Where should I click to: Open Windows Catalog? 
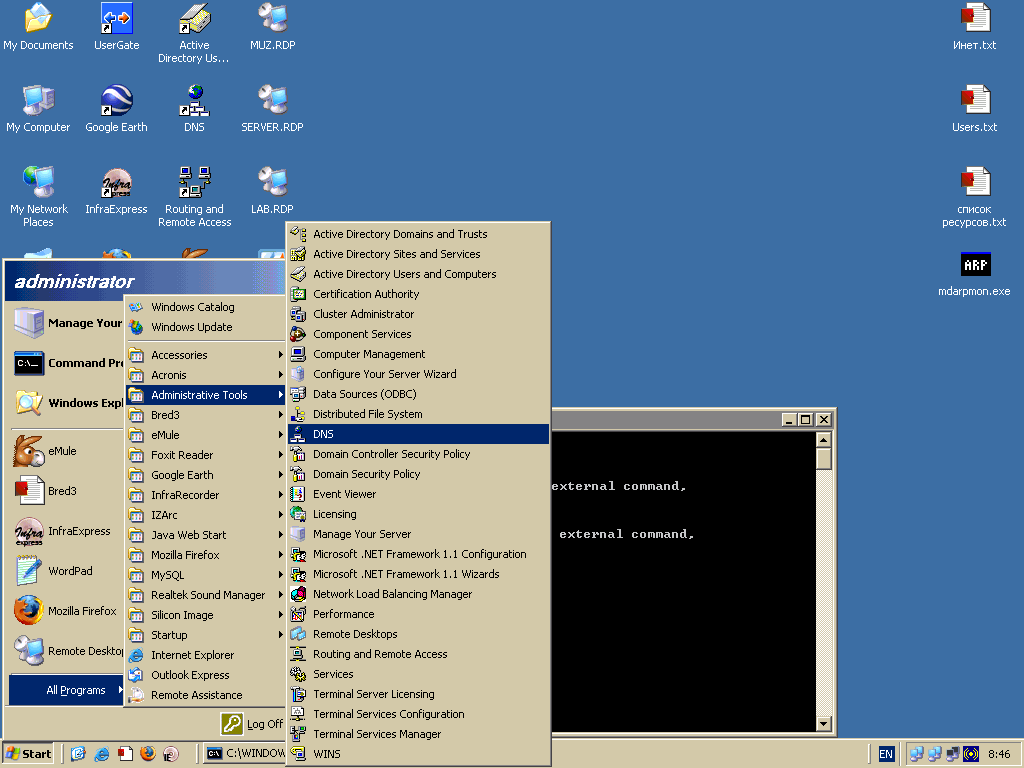[x=206, y=307]
